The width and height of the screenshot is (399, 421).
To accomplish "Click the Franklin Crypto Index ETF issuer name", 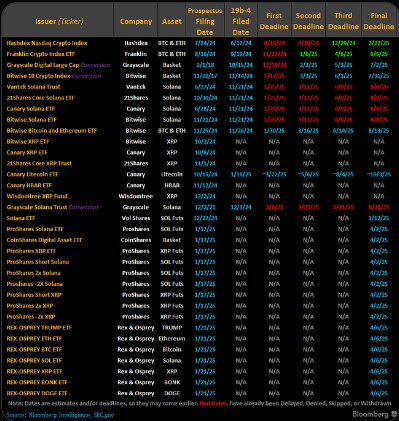I will 41,54.
